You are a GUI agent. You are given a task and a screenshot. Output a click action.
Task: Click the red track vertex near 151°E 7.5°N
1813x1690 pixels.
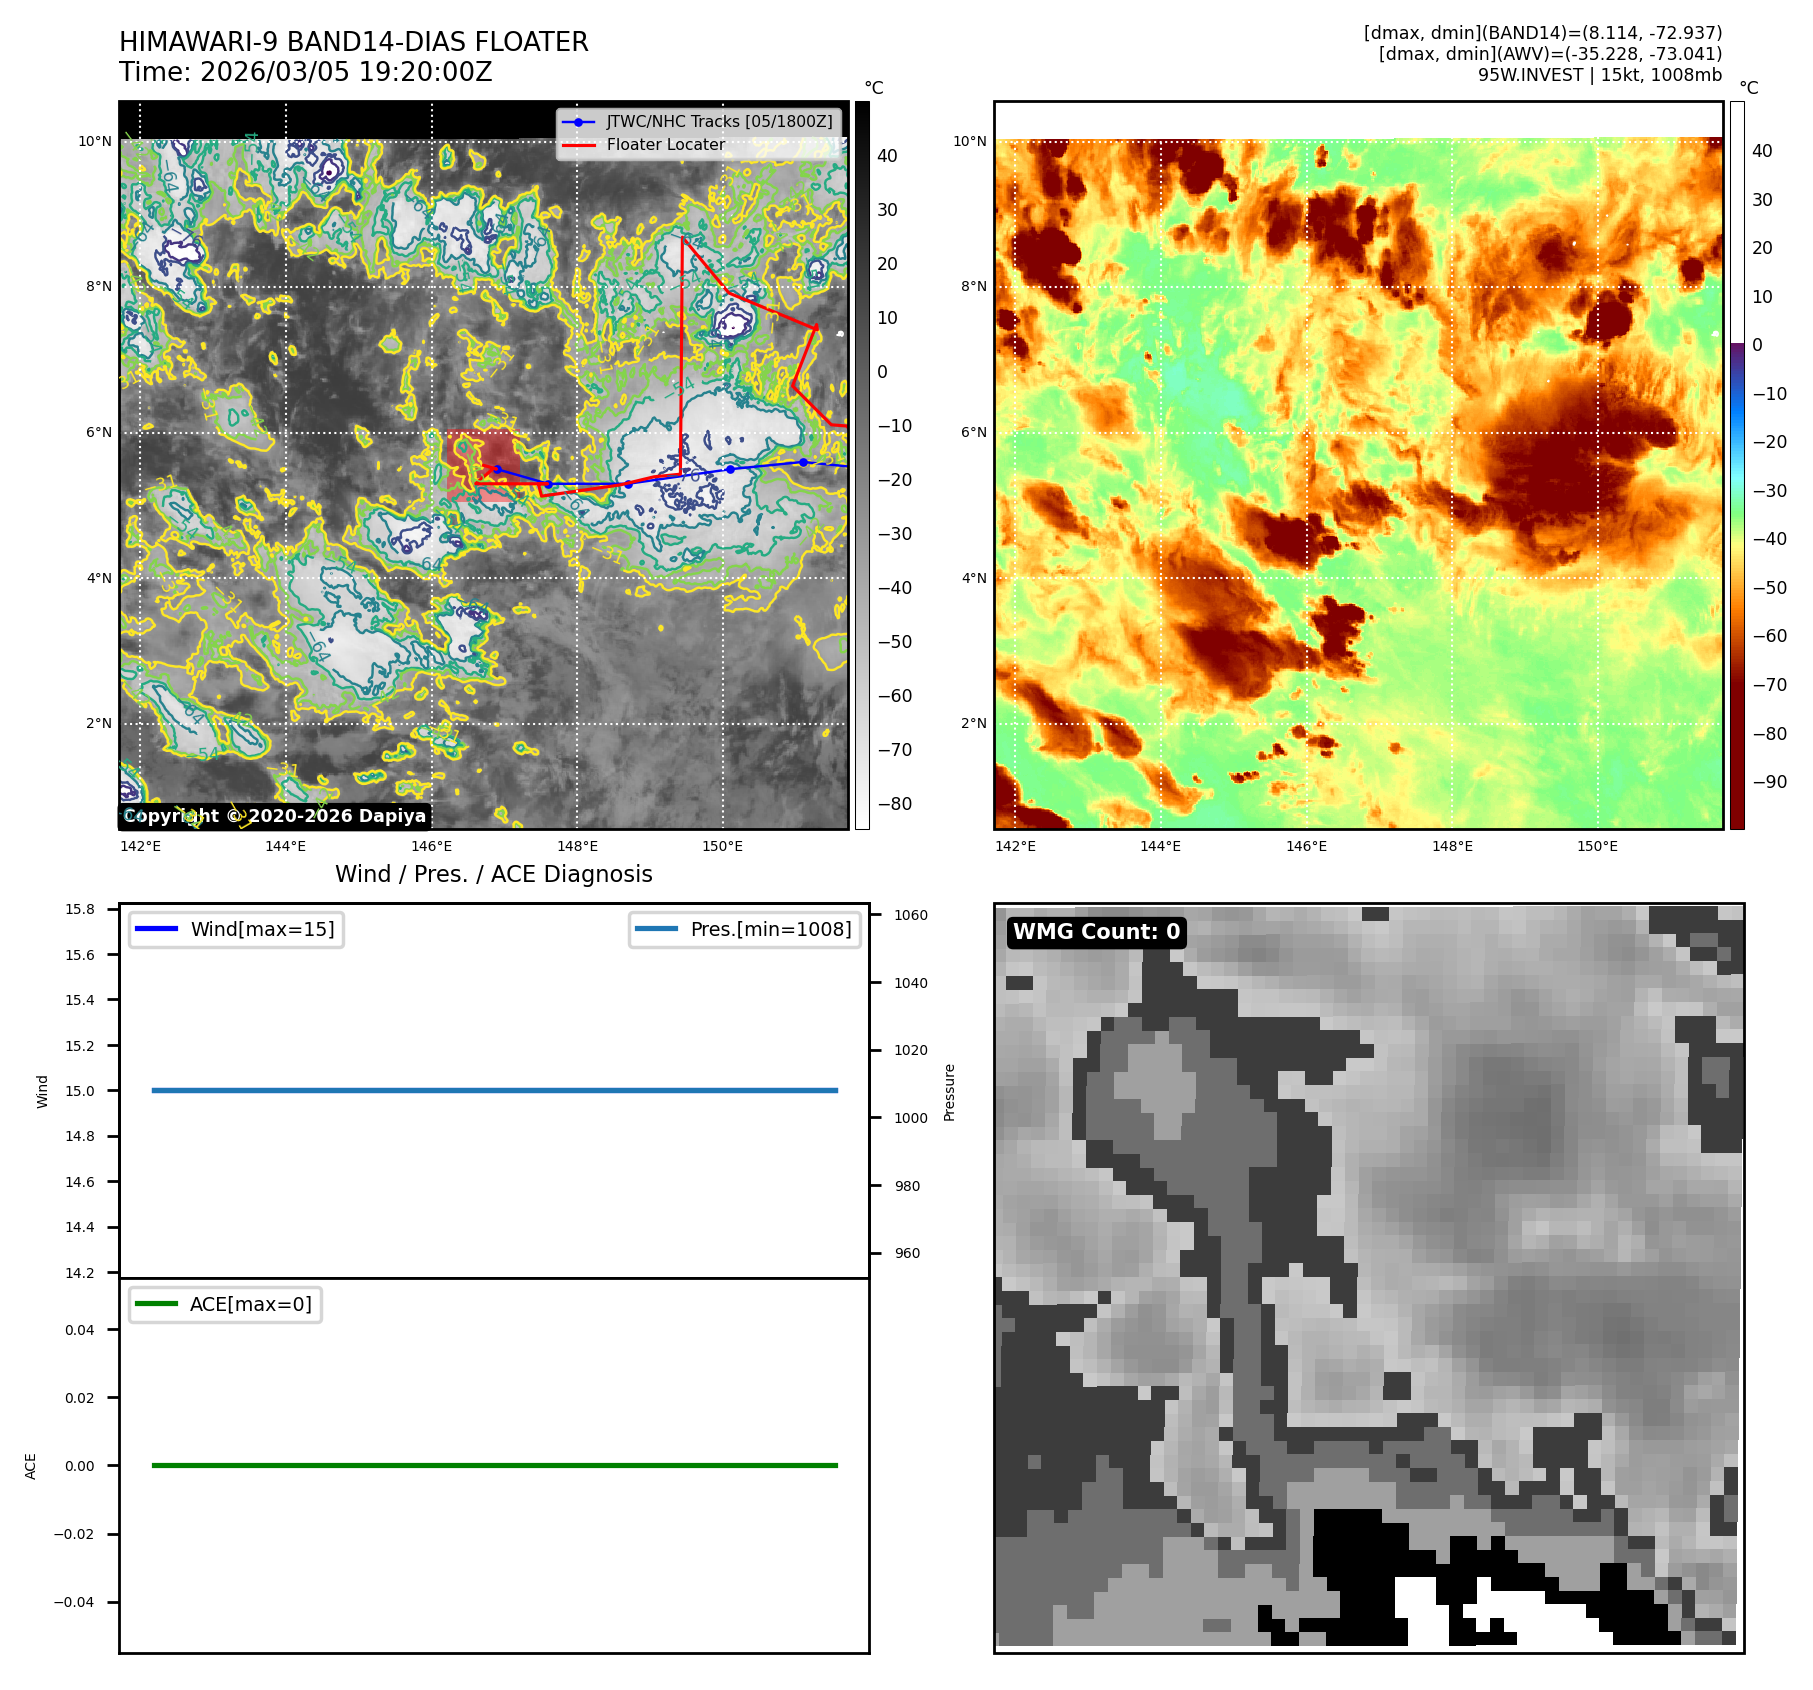click(x=817, y=327)
